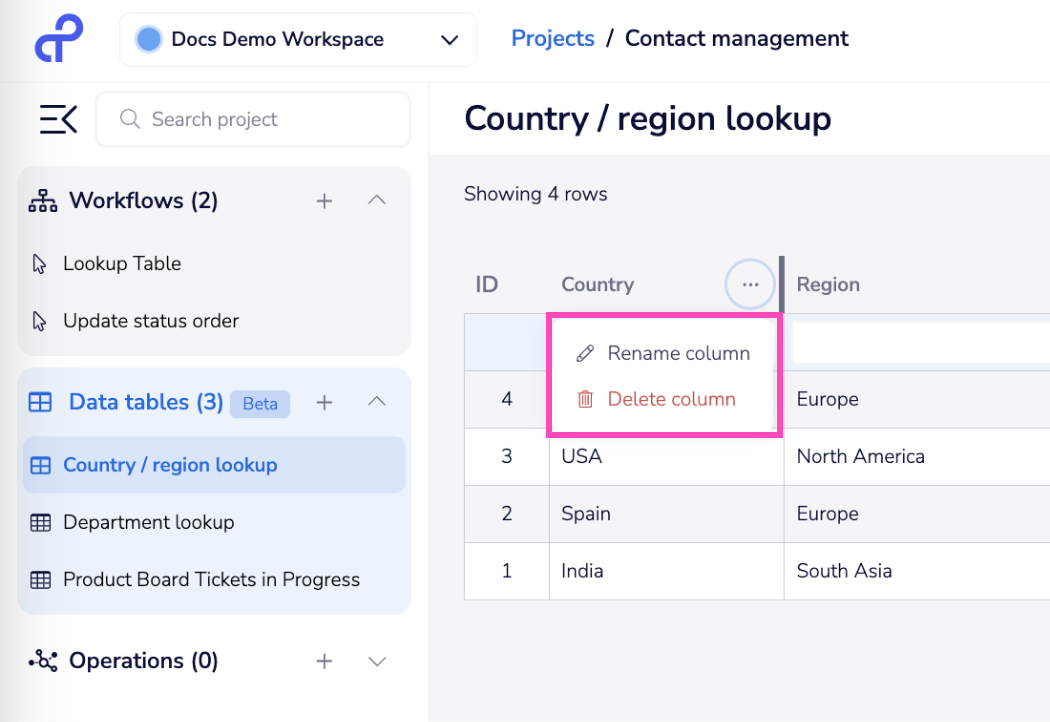Collapse the sidebar with the toggle icon
1050x722 pixels.
[x=58, y=120]
